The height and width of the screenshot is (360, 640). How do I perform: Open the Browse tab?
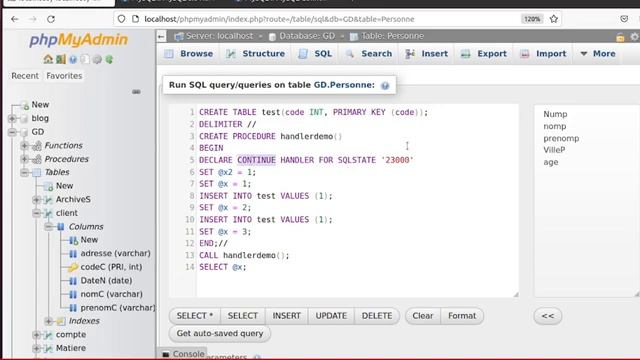[x=189, y=54]
